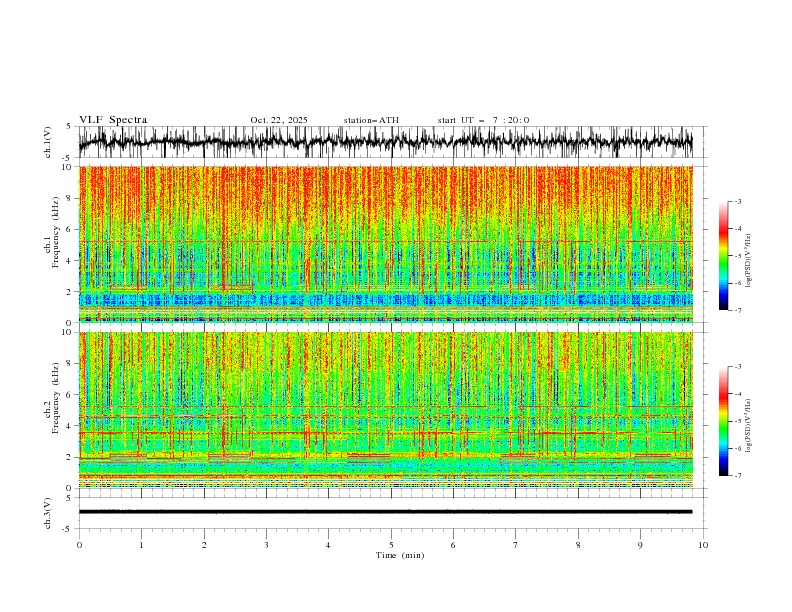Click the ch.1 spectrogram color bar
Screen dimensions: 792x612
click(x=724, y=256)
